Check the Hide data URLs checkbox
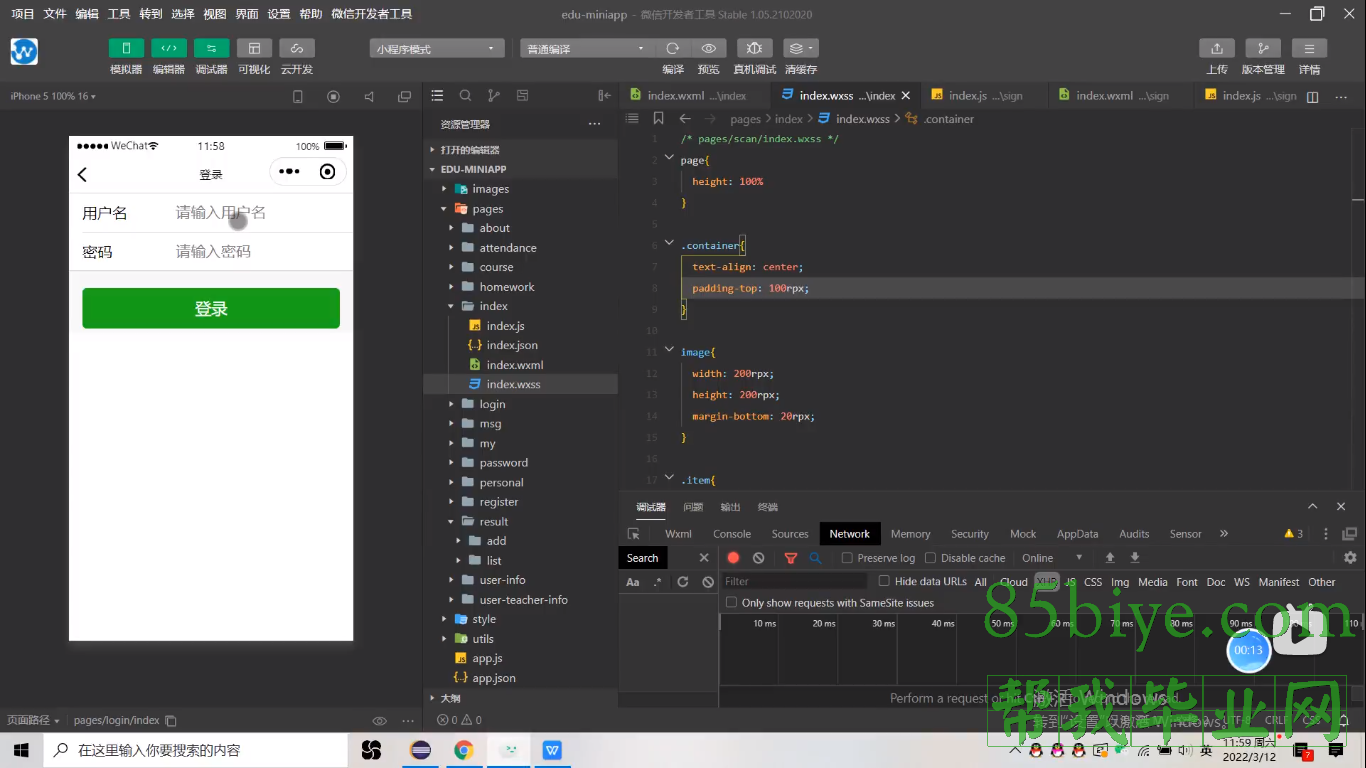Screen dimensions: 1366x768 pyautogui.click(x=884, y=581)
